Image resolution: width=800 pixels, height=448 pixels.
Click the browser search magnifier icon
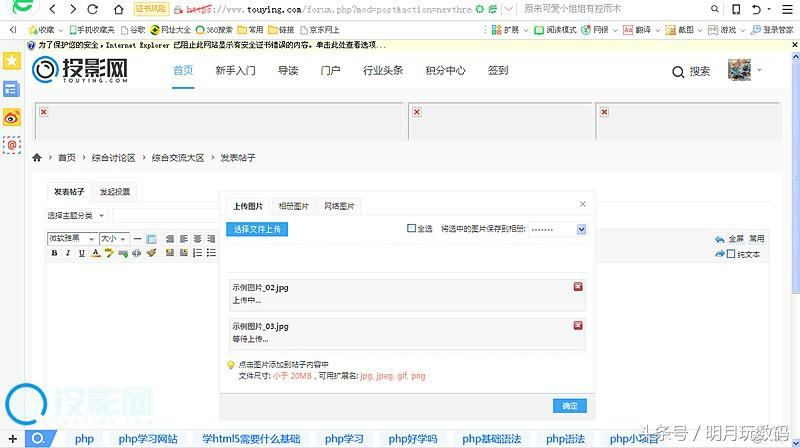pos(715,9)
